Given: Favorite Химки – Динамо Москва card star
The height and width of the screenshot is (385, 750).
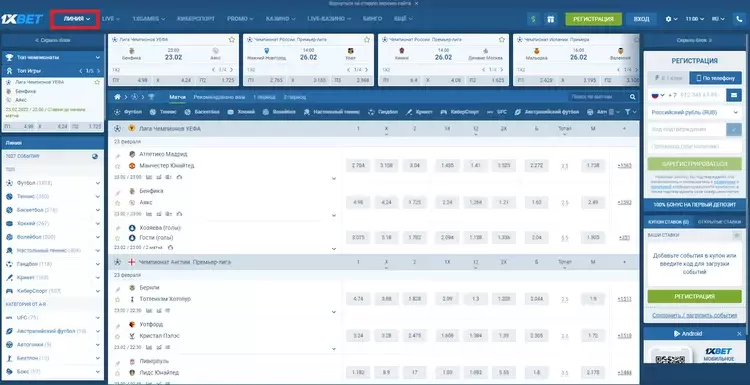Looking at the screenshot, I should [502, 40].
